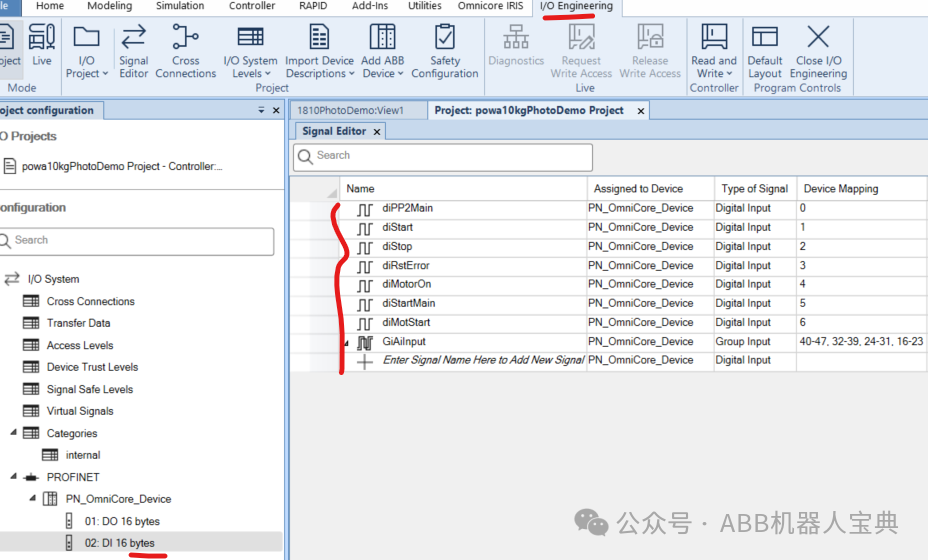928x560 pixels.
Task: Select Virtual Signals in I/O System tree
Action: [80, 411]
